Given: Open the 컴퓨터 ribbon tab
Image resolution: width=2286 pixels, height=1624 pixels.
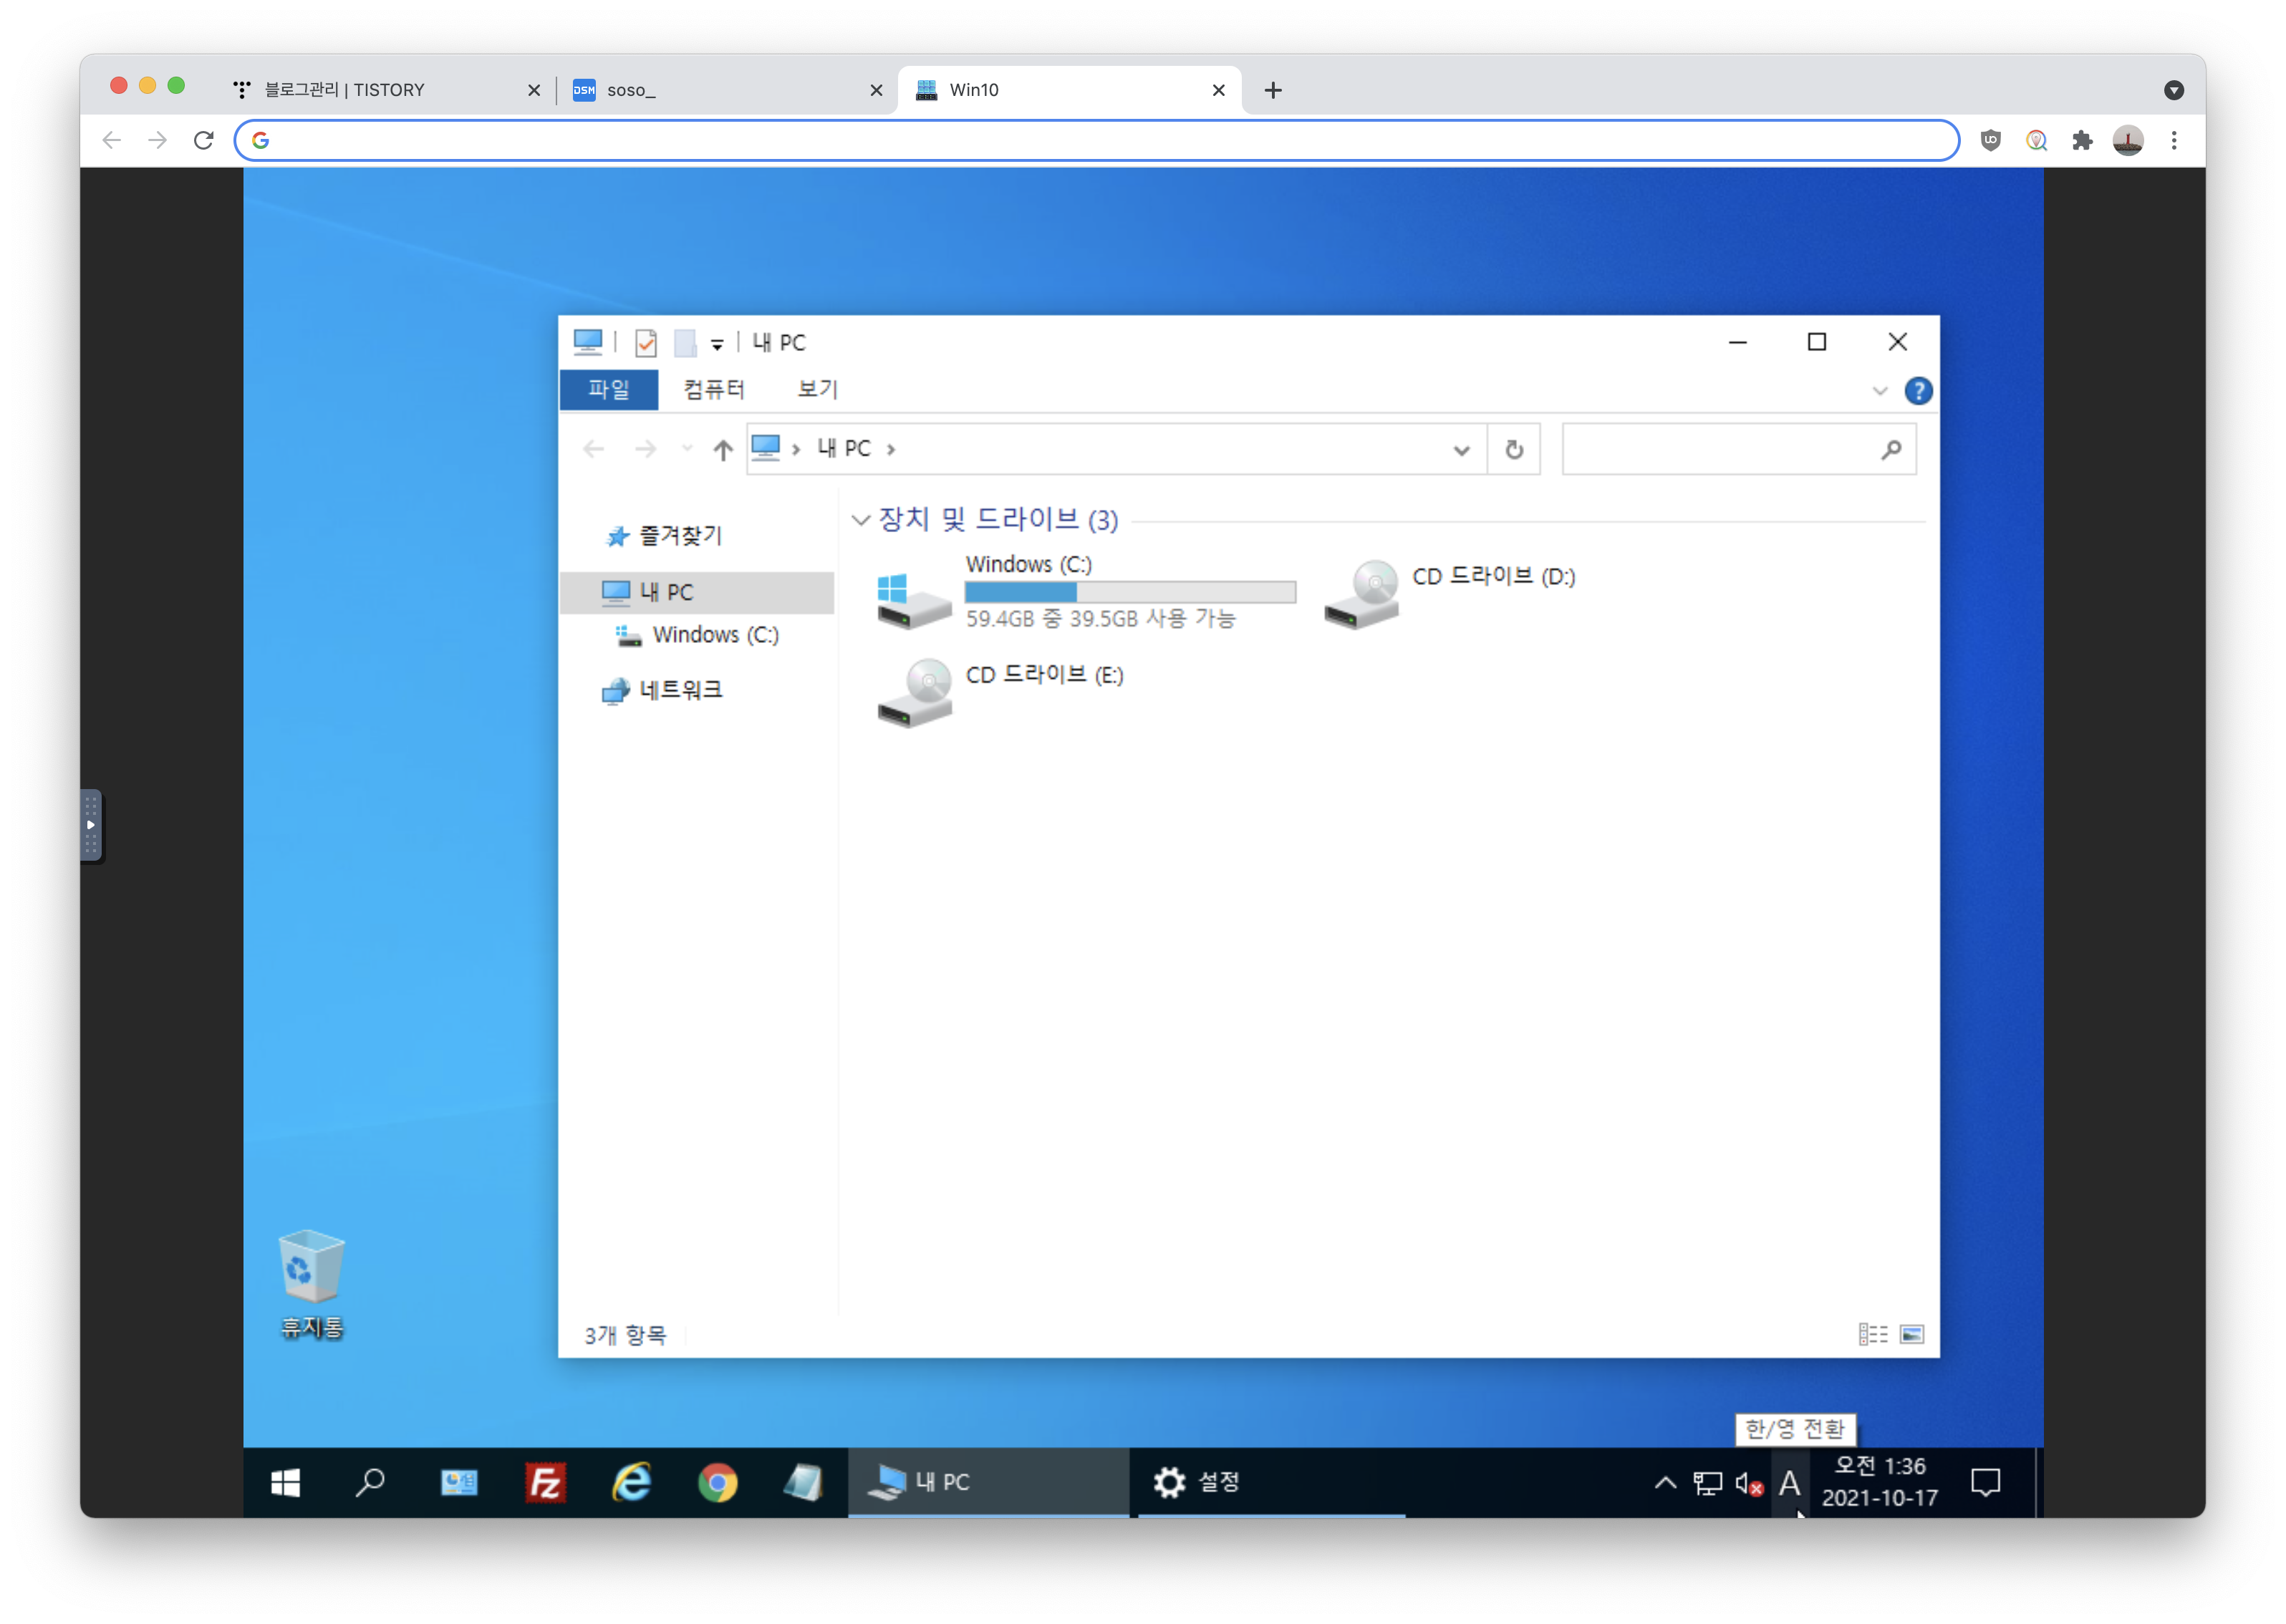Looking at the screenshot, I should coord(714,389).
